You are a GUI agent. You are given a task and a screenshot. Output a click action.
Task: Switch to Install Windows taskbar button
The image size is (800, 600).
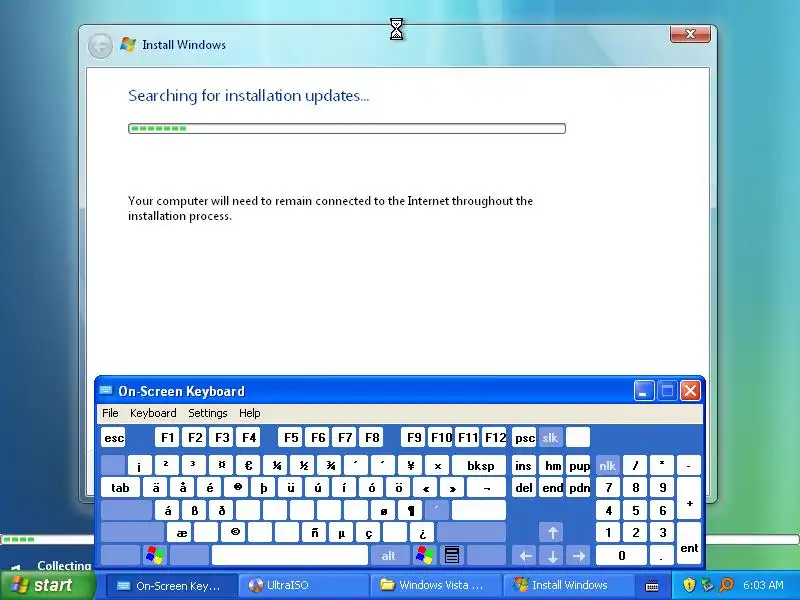568,585
